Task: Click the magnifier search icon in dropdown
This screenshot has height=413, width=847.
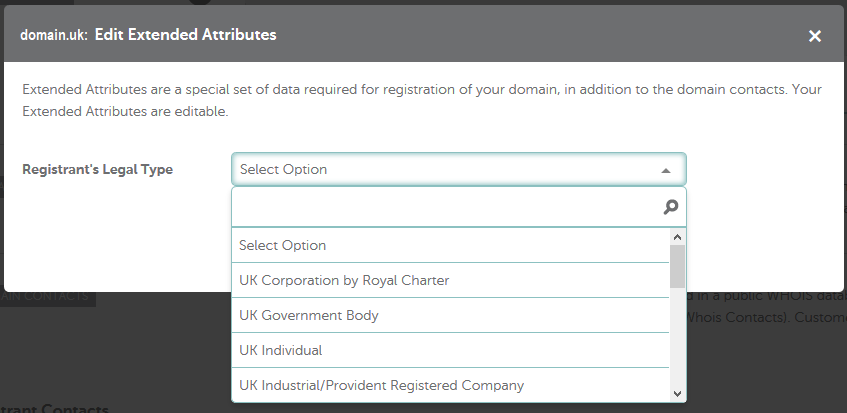Action: tap(670, 207)
